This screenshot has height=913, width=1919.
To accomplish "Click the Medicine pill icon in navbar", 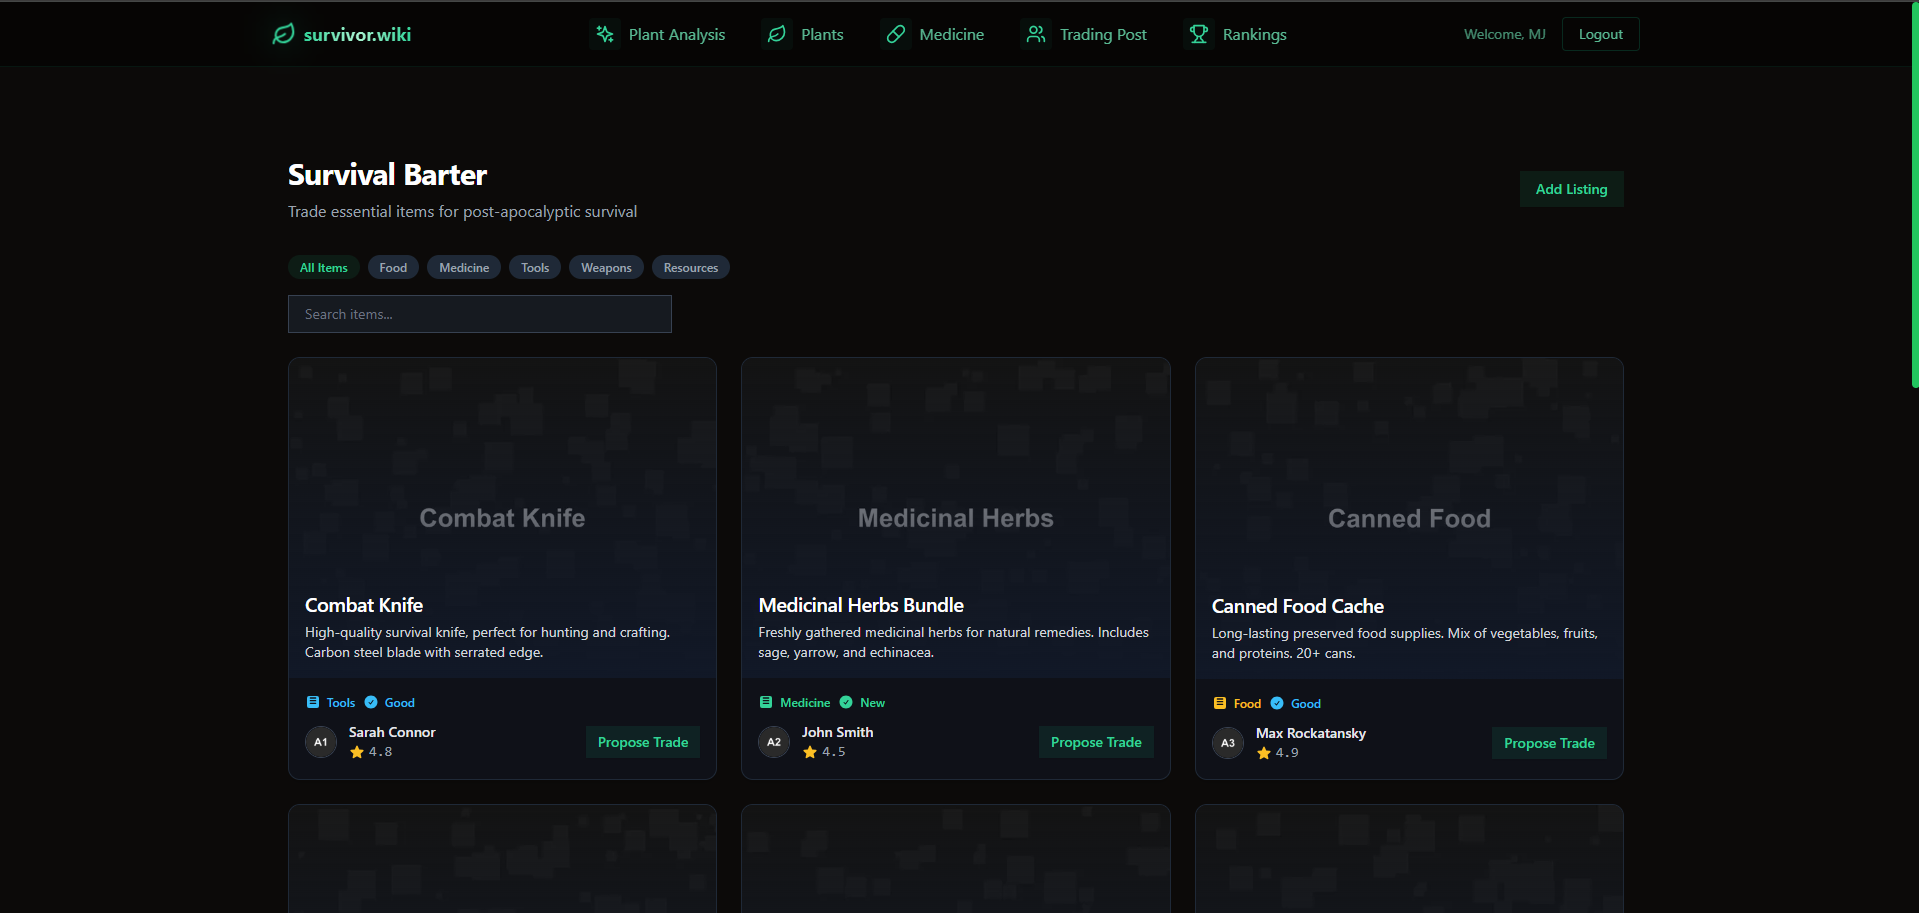I will tap(896, 34).
